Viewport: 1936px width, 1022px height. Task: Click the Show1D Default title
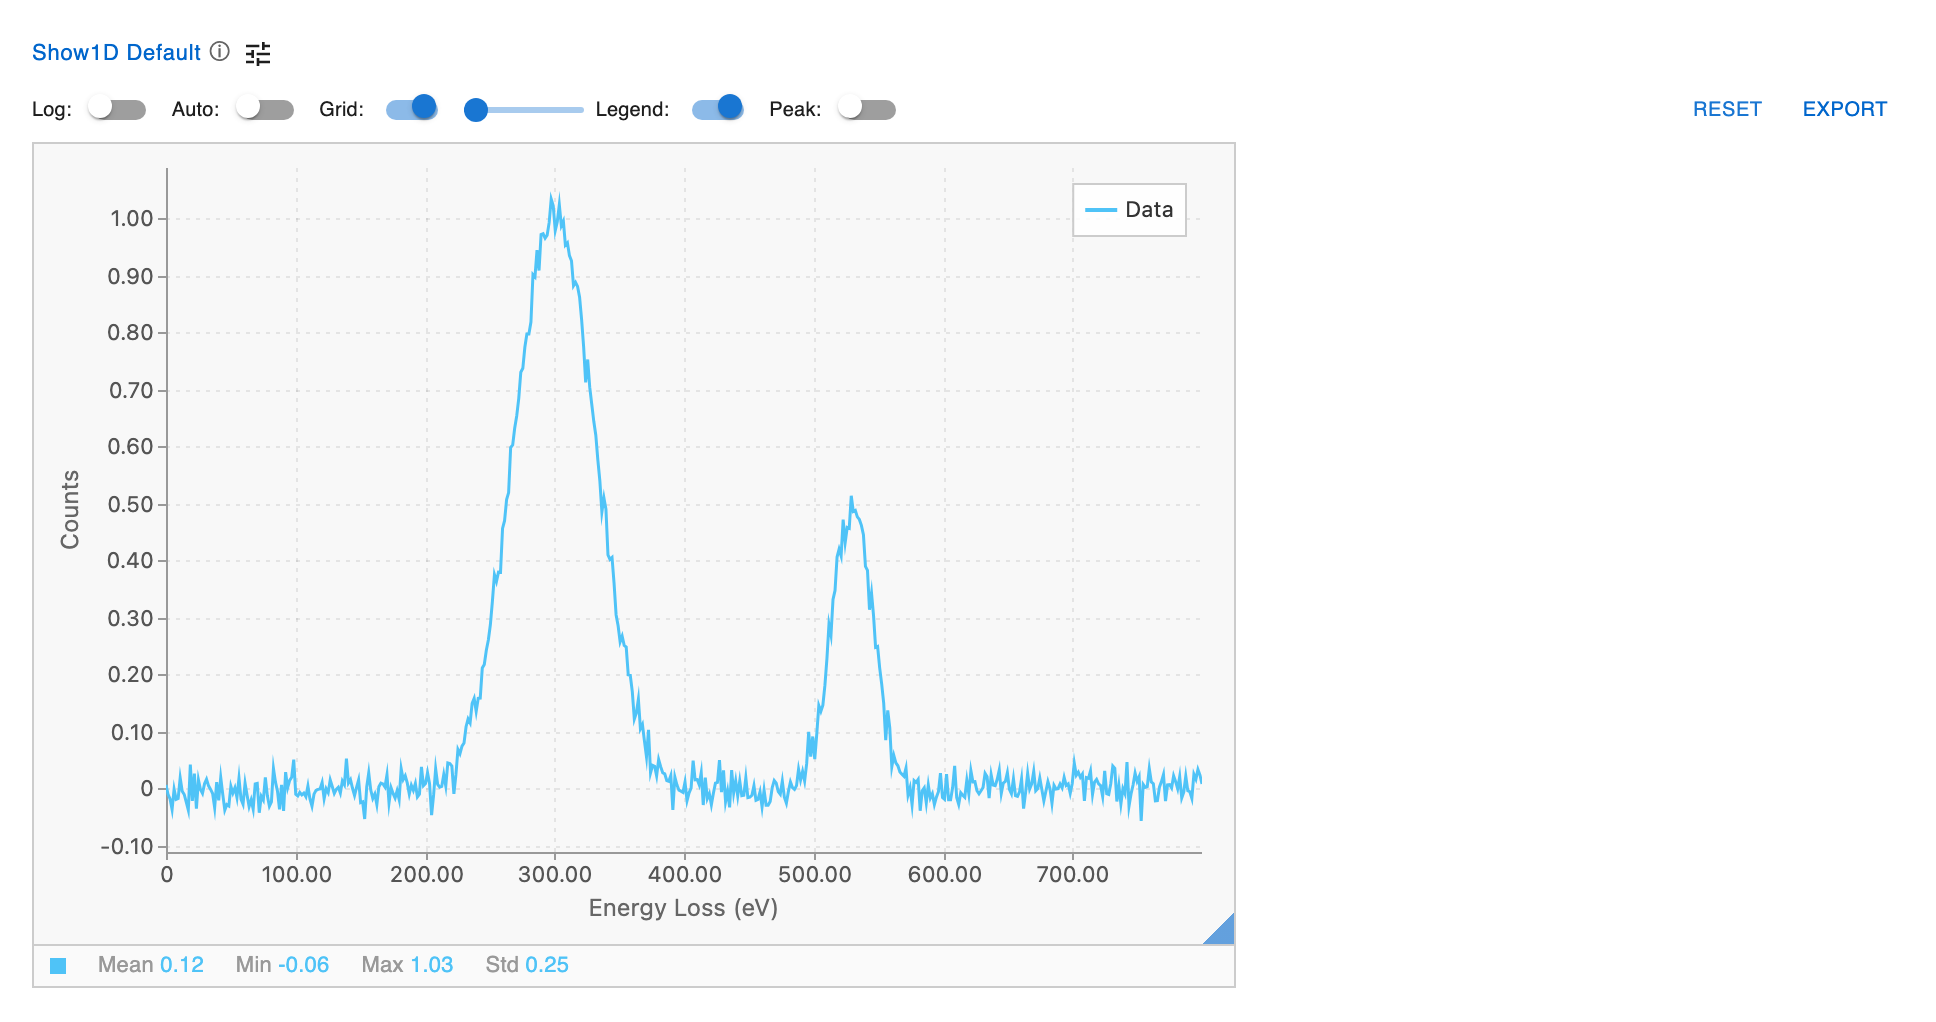coord(116,52)
